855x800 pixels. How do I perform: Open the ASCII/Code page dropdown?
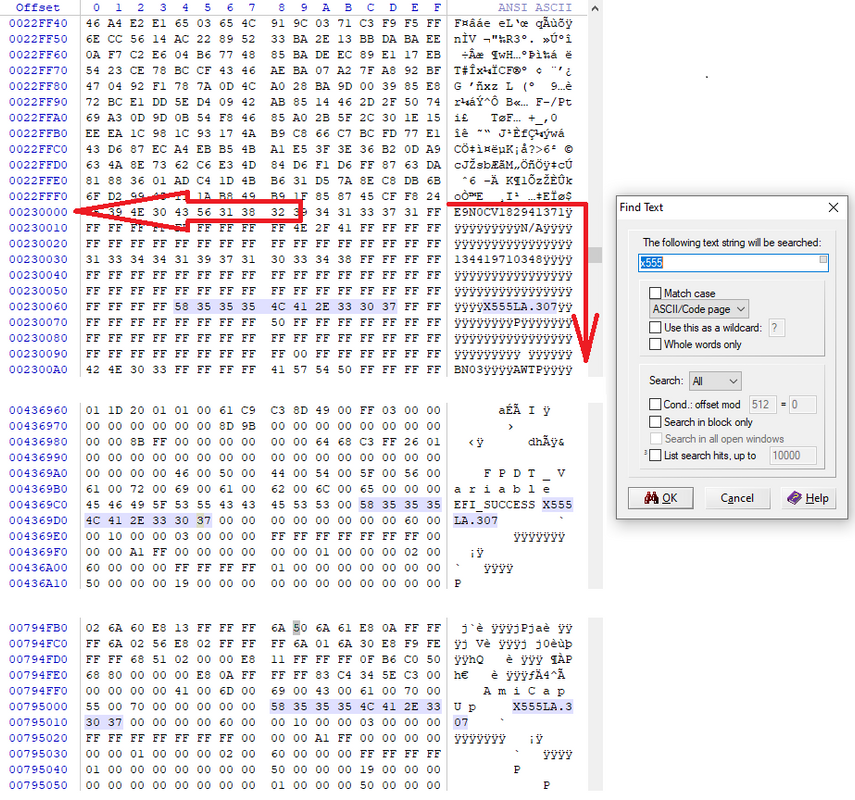point(699,309)
